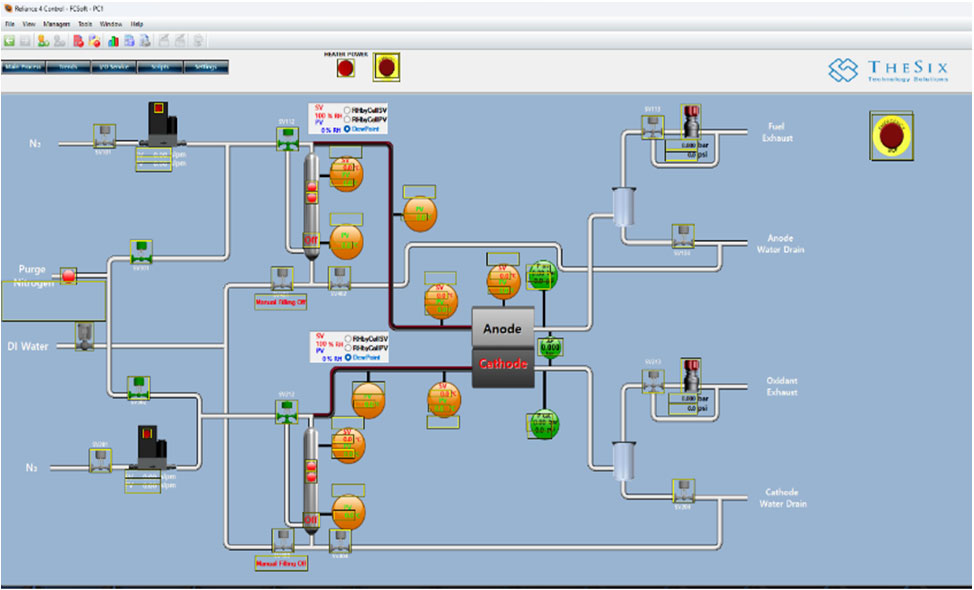The image size is (974, 590).
Task: Switch to the Scripts tab
Action: [160, 67]
